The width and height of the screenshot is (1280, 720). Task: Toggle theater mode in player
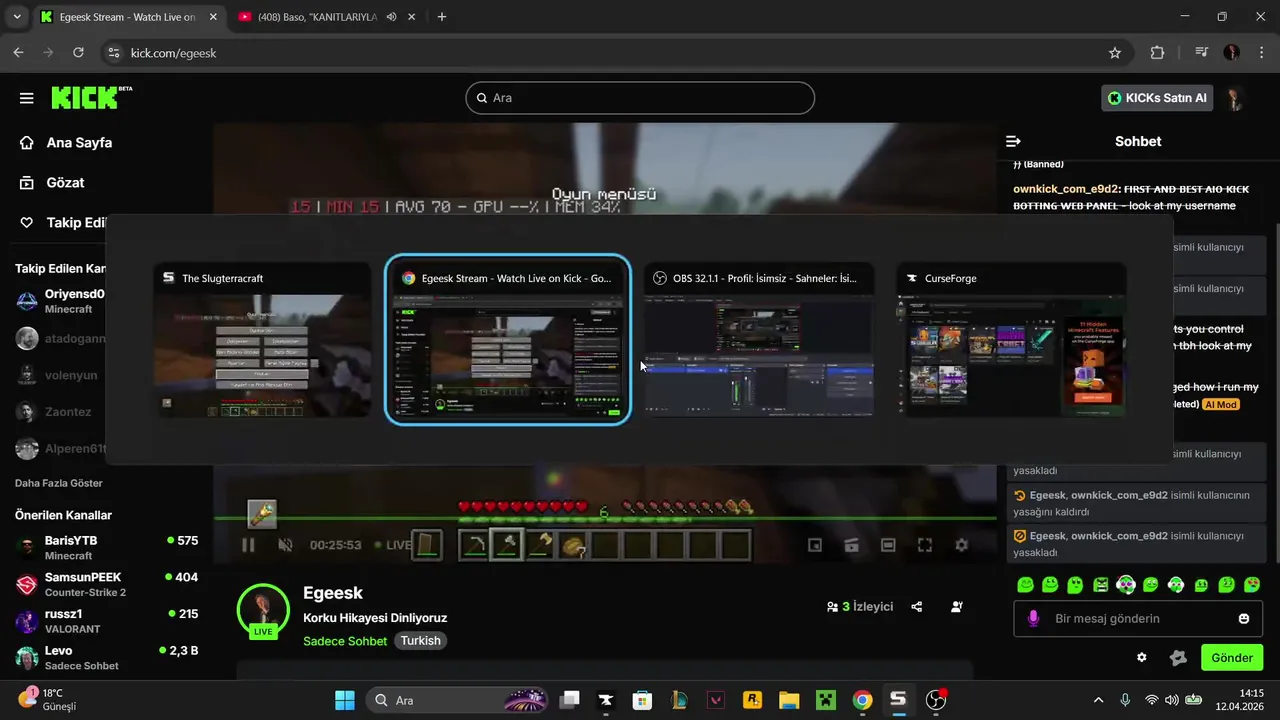coord(888,545)
